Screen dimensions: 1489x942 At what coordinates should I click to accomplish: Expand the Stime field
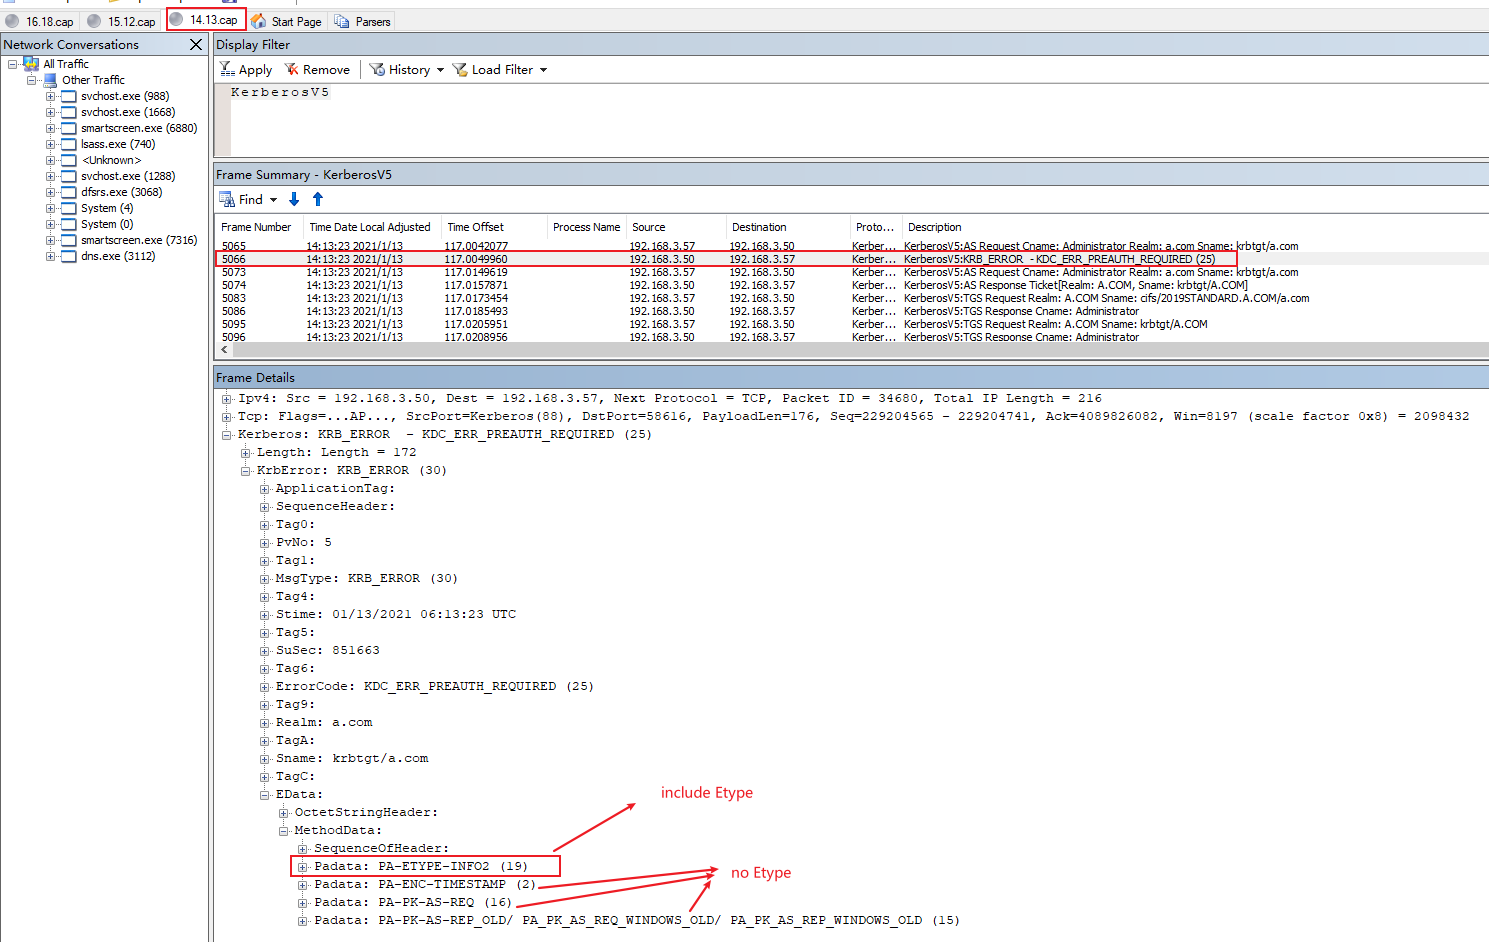(265, 614)
